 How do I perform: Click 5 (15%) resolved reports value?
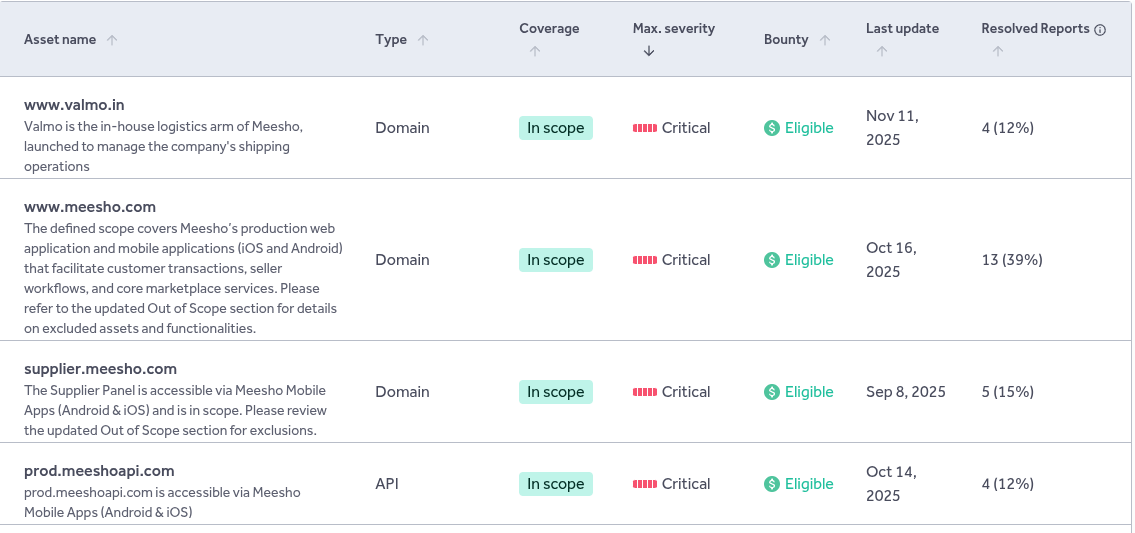1008,392
